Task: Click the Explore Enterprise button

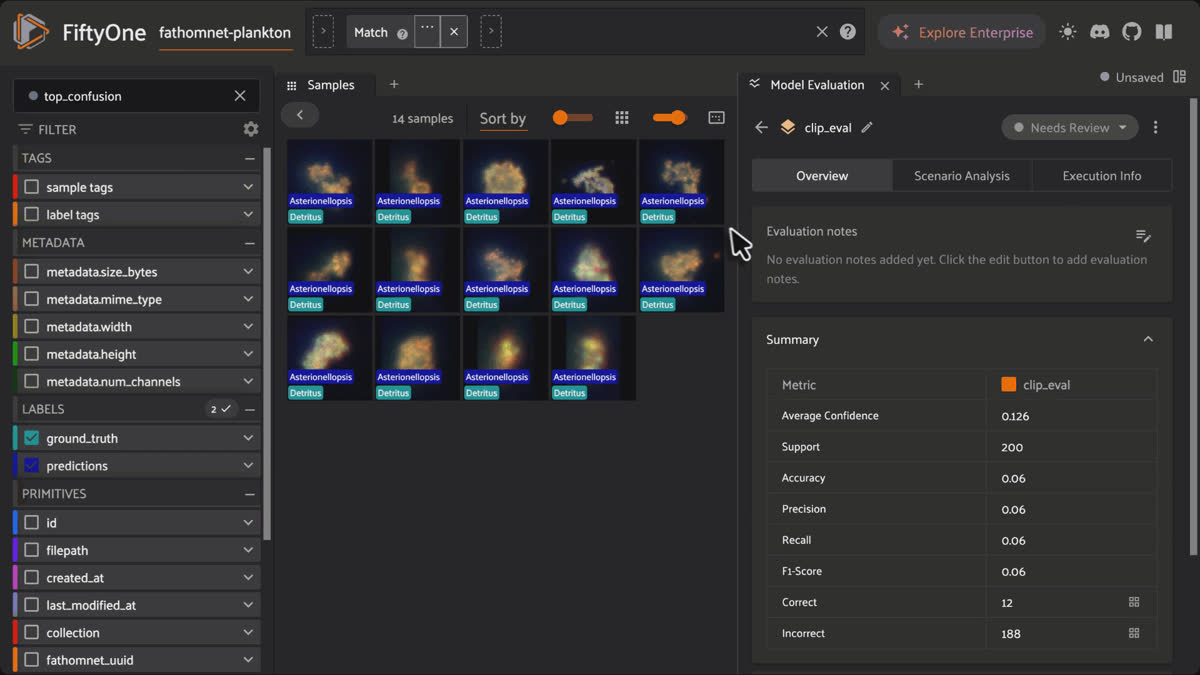Action: click(x=962, y=32)
